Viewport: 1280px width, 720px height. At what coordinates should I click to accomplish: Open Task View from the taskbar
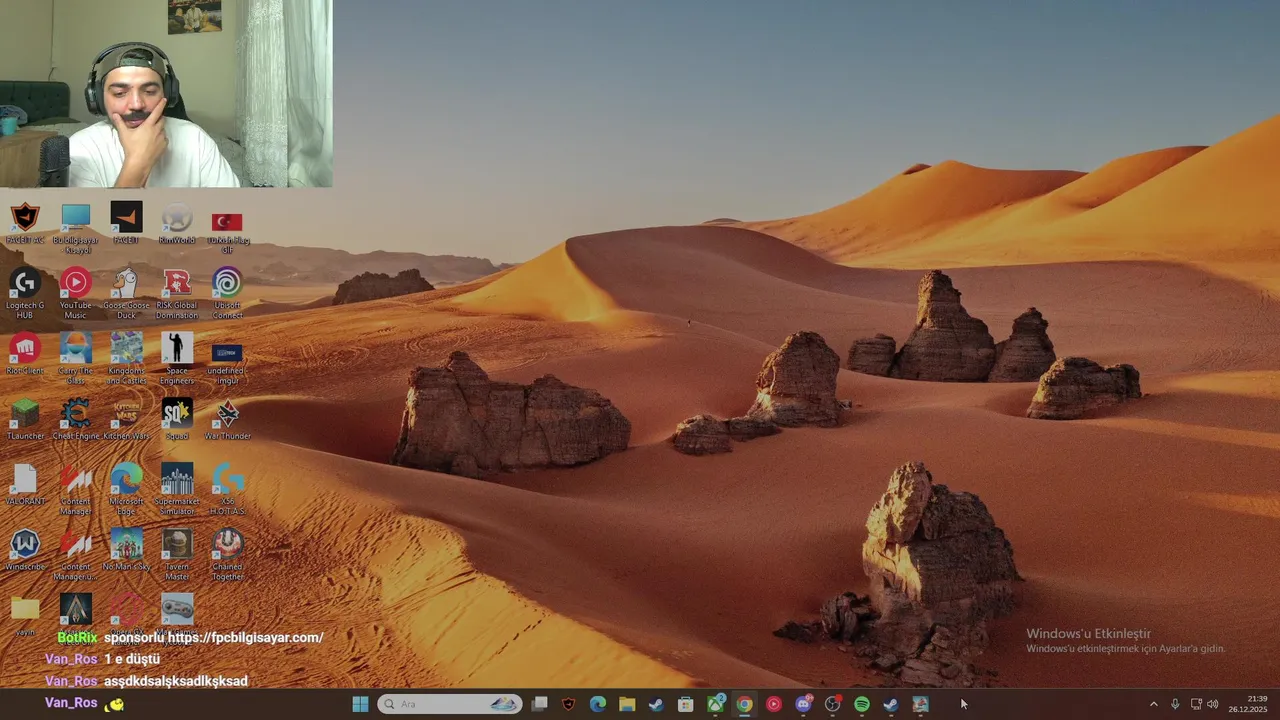tap(539, 704)
